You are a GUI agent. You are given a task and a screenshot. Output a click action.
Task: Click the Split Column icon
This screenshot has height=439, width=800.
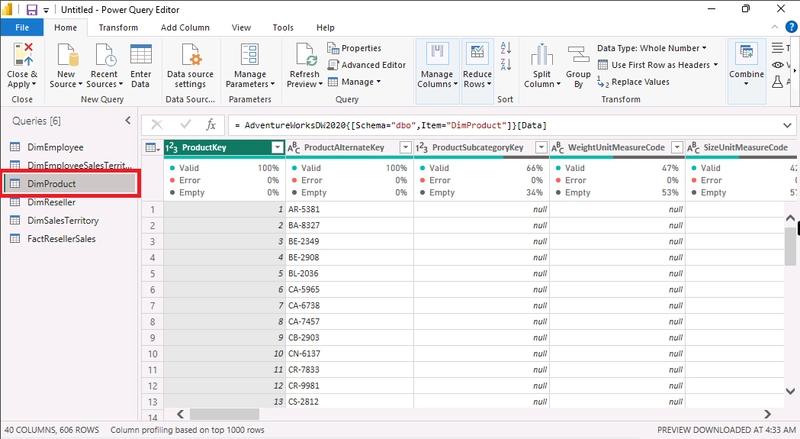[542, 55]
